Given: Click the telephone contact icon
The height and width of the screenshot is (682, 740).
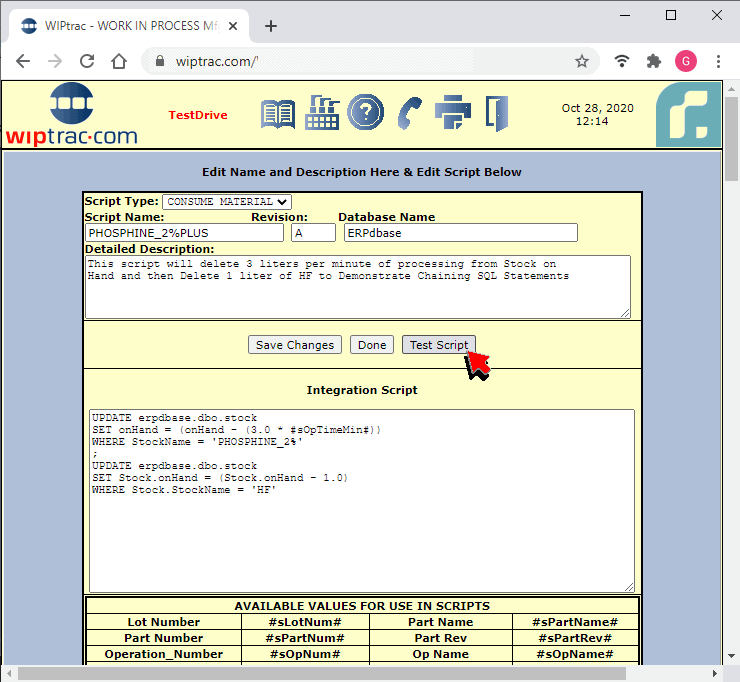Looking at the screenshot, I should coord(410,113).
